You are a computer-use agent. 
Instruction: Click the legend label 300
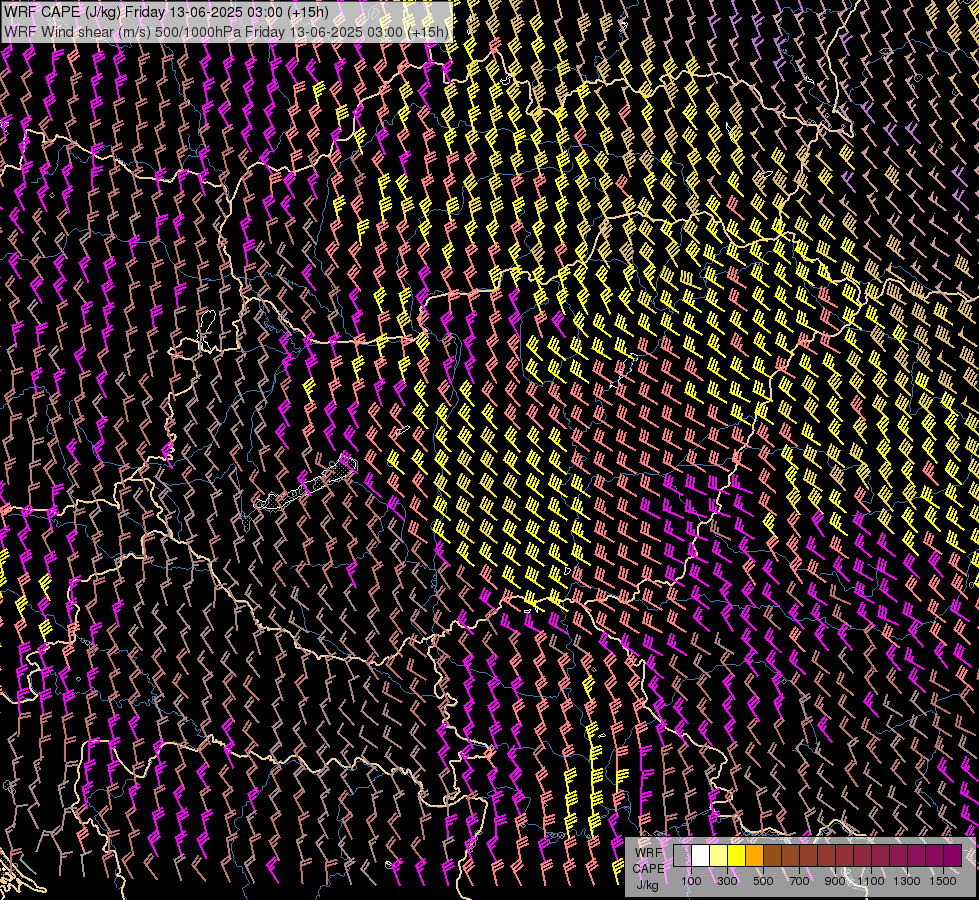(x=727, y=881)
